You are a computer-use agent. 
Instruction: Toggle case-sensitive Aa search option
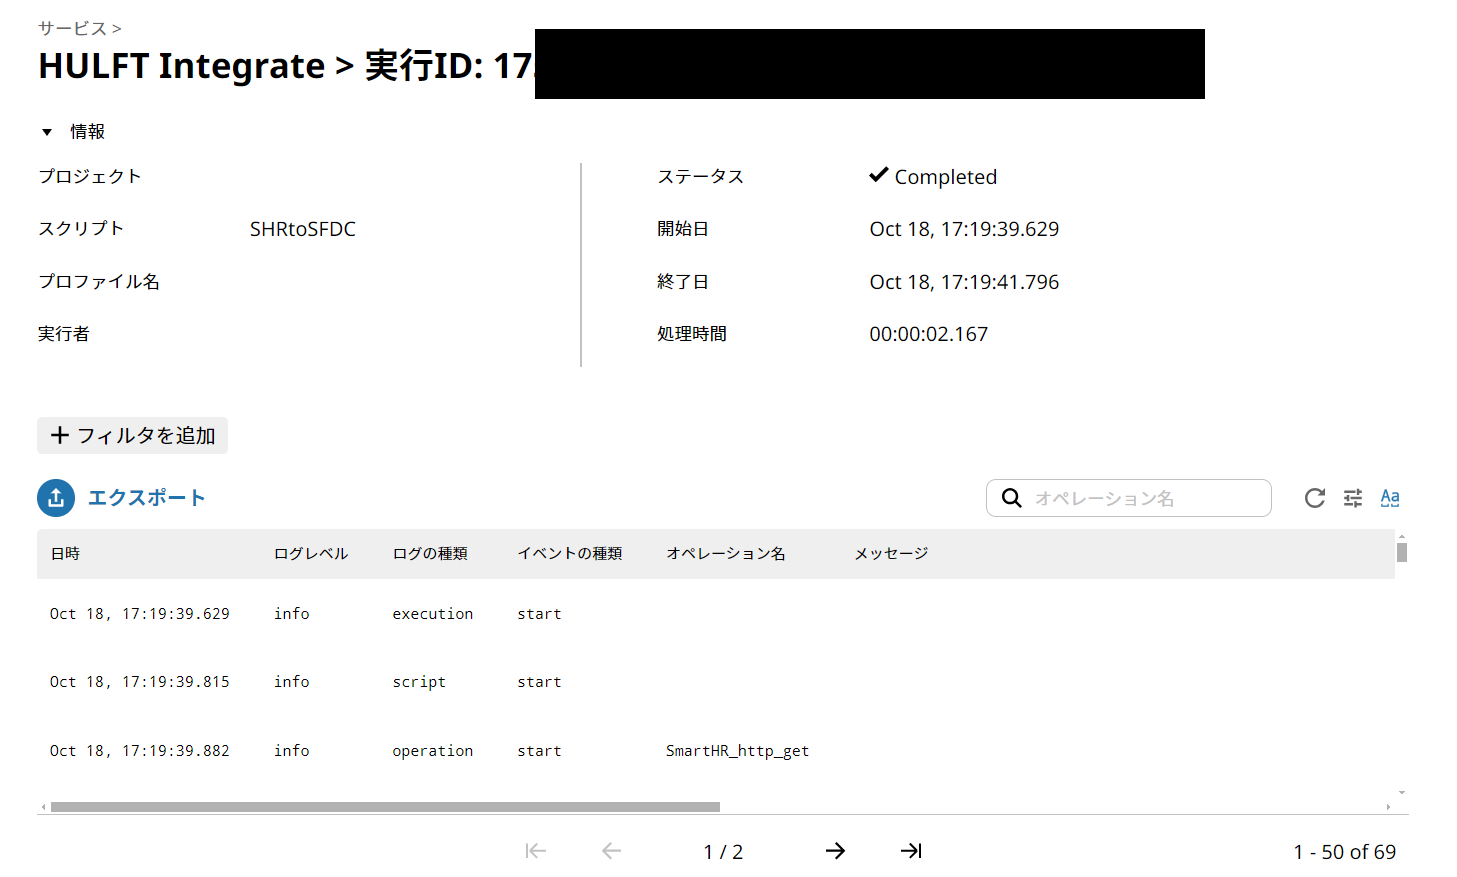click(1389, 498)
